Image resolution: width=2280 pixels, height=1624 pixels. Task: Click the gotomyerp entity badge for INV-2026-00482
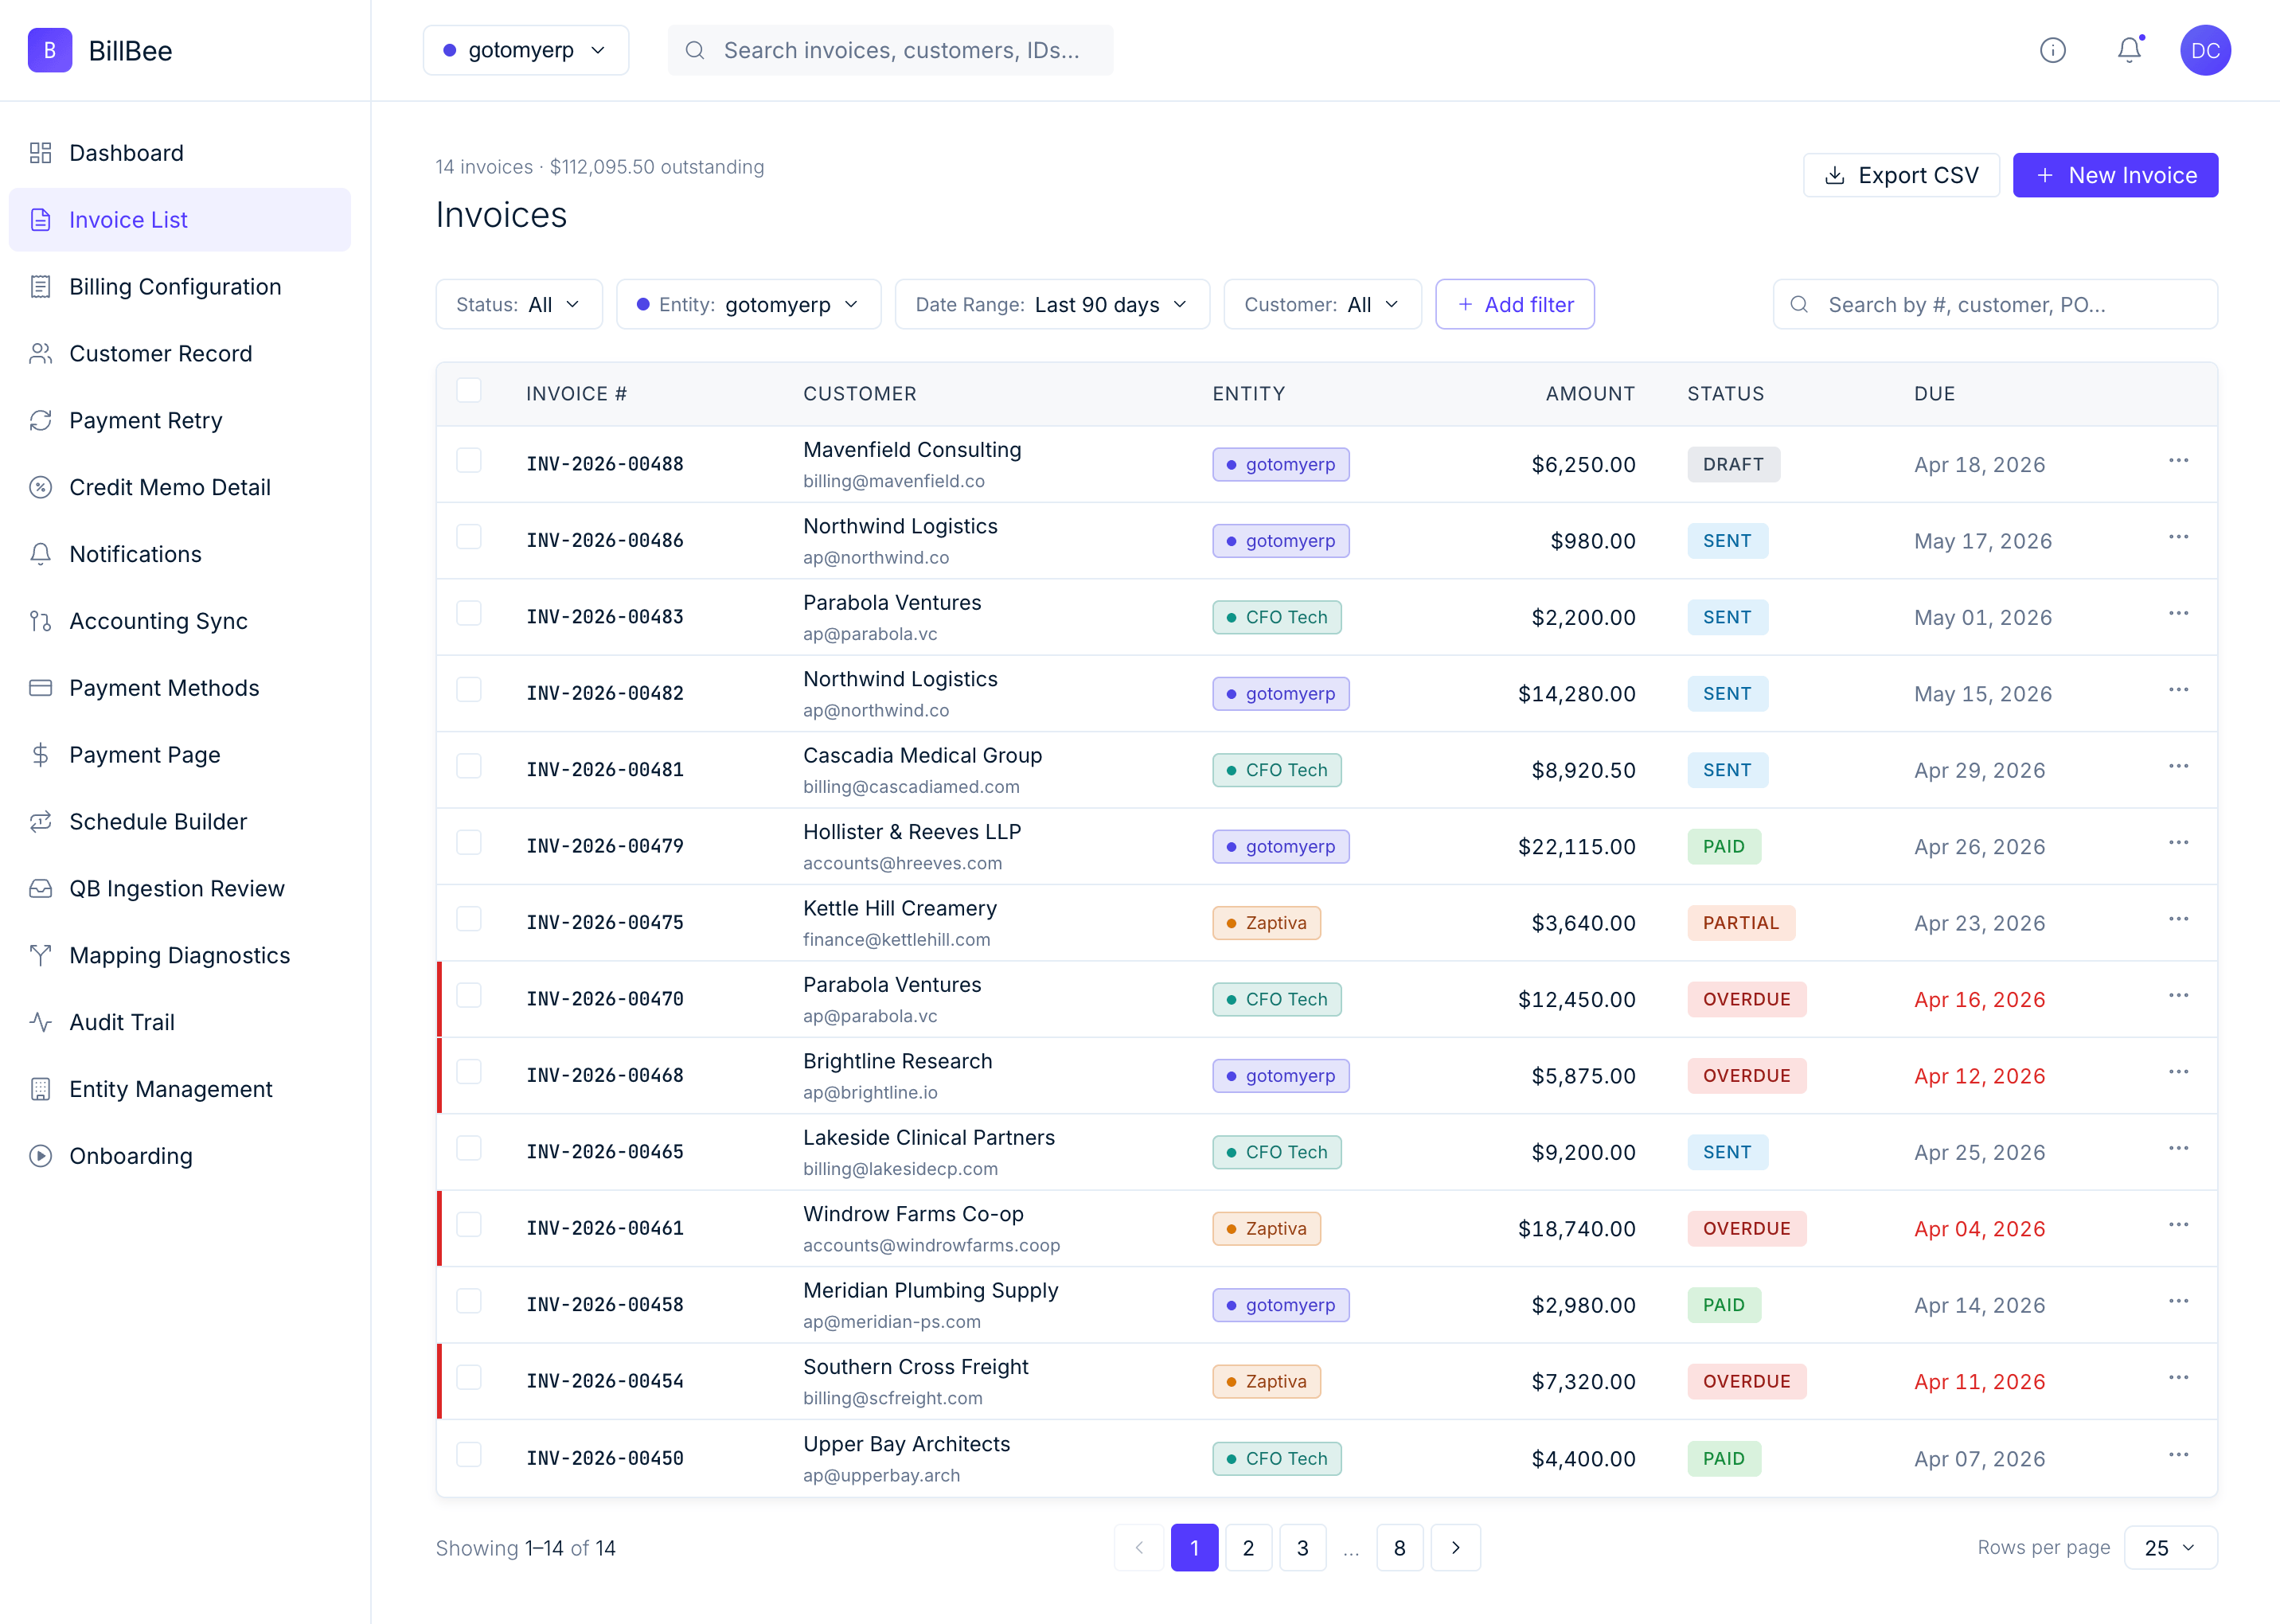click(x=1280, y=694)
